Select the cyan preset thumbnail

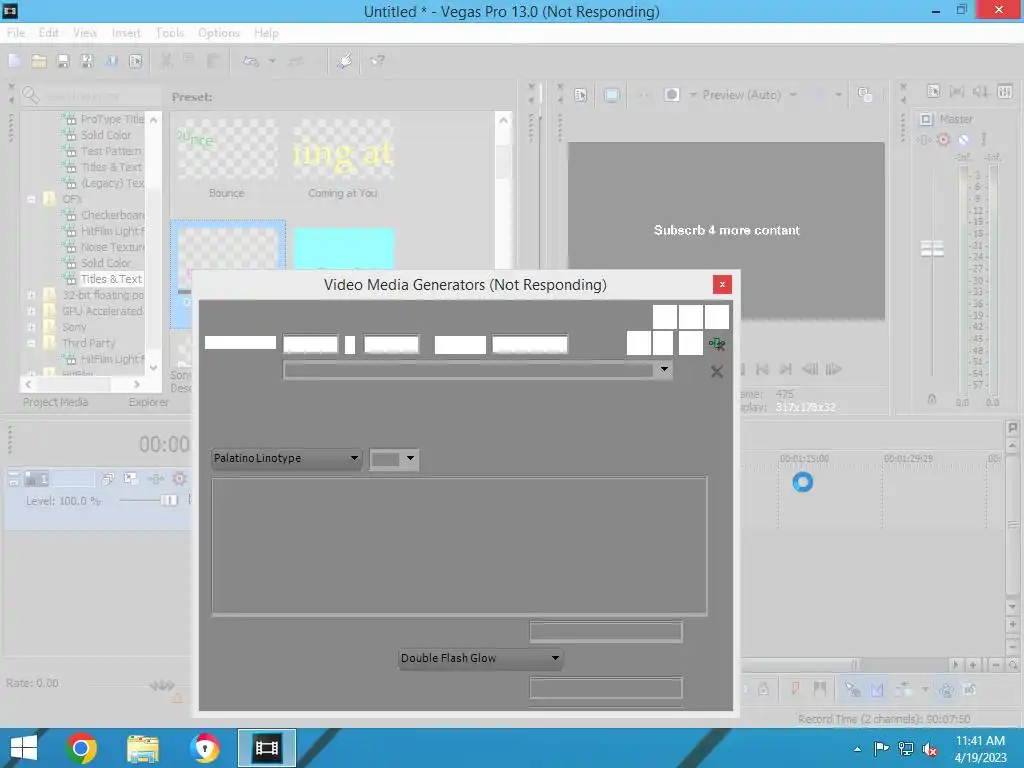(x=344, y=248)
